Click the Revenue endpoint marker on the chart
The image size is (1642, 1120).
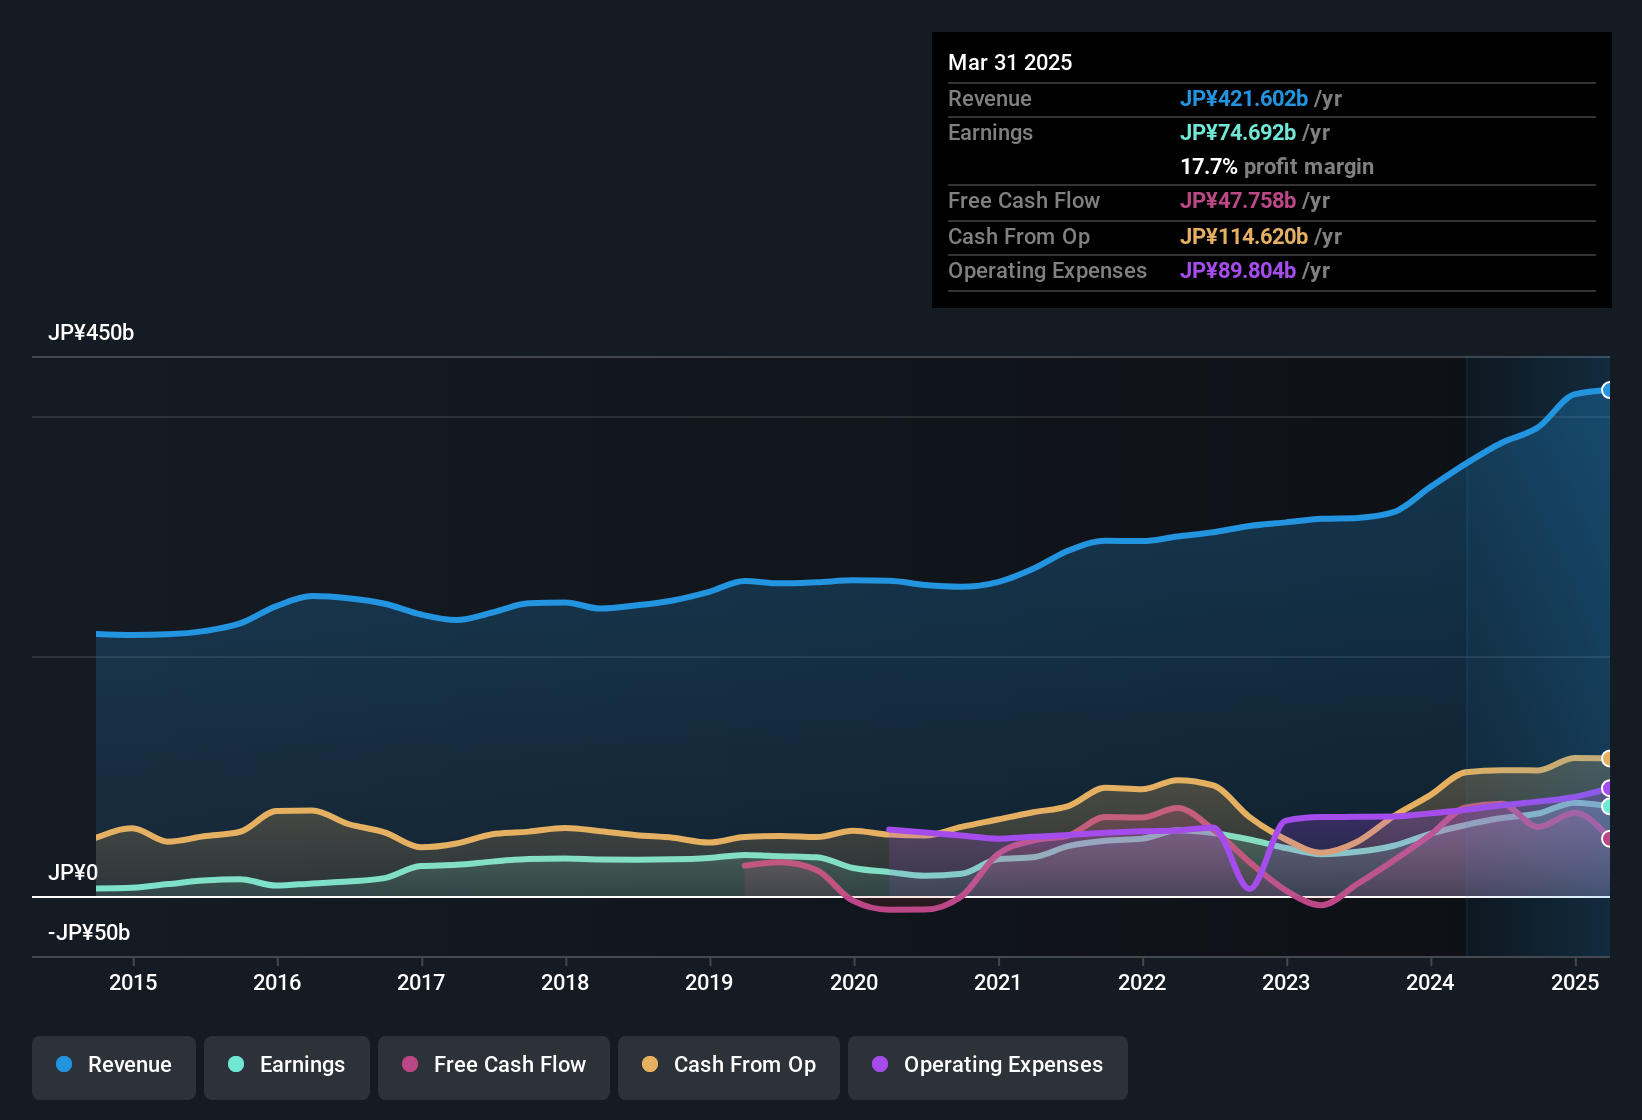1608,389
